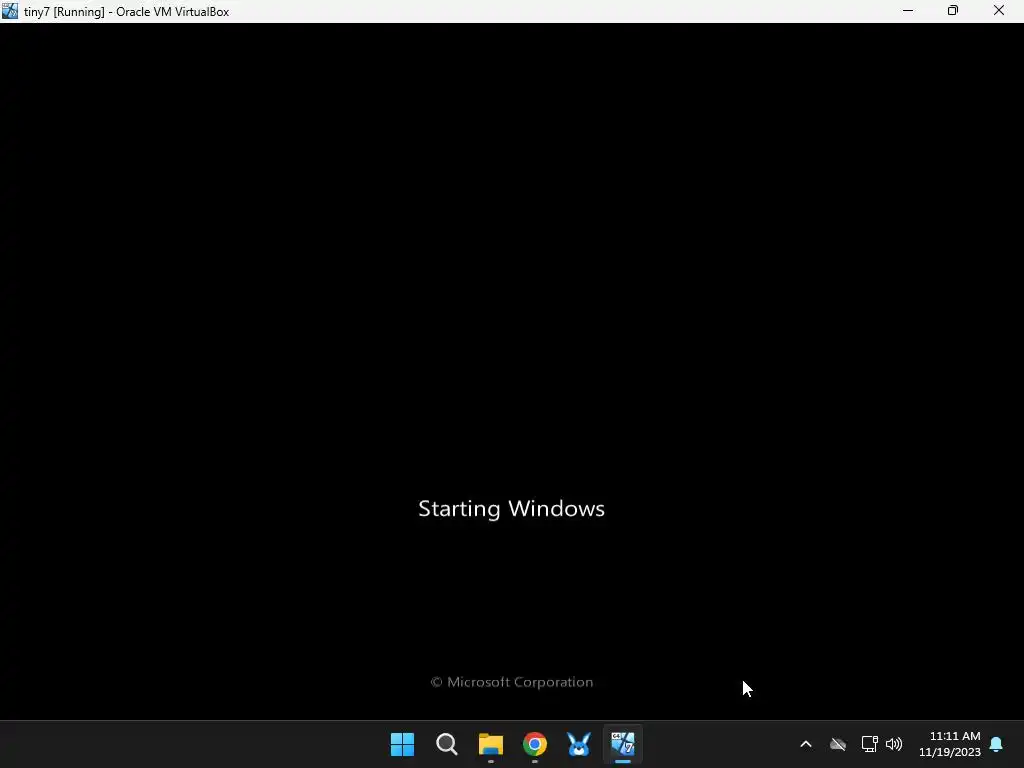This screenshot has height=768, width=1024.
Task: Click the VirtualBox icon in the title bar
Action: [x=10, y=11]
